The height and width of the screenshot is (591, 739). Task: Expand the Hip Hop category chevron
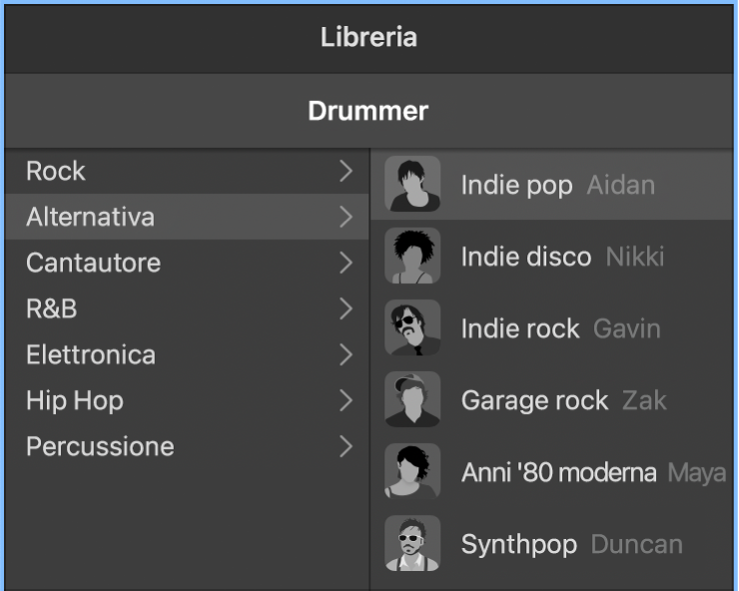click(x=346, y=401)
